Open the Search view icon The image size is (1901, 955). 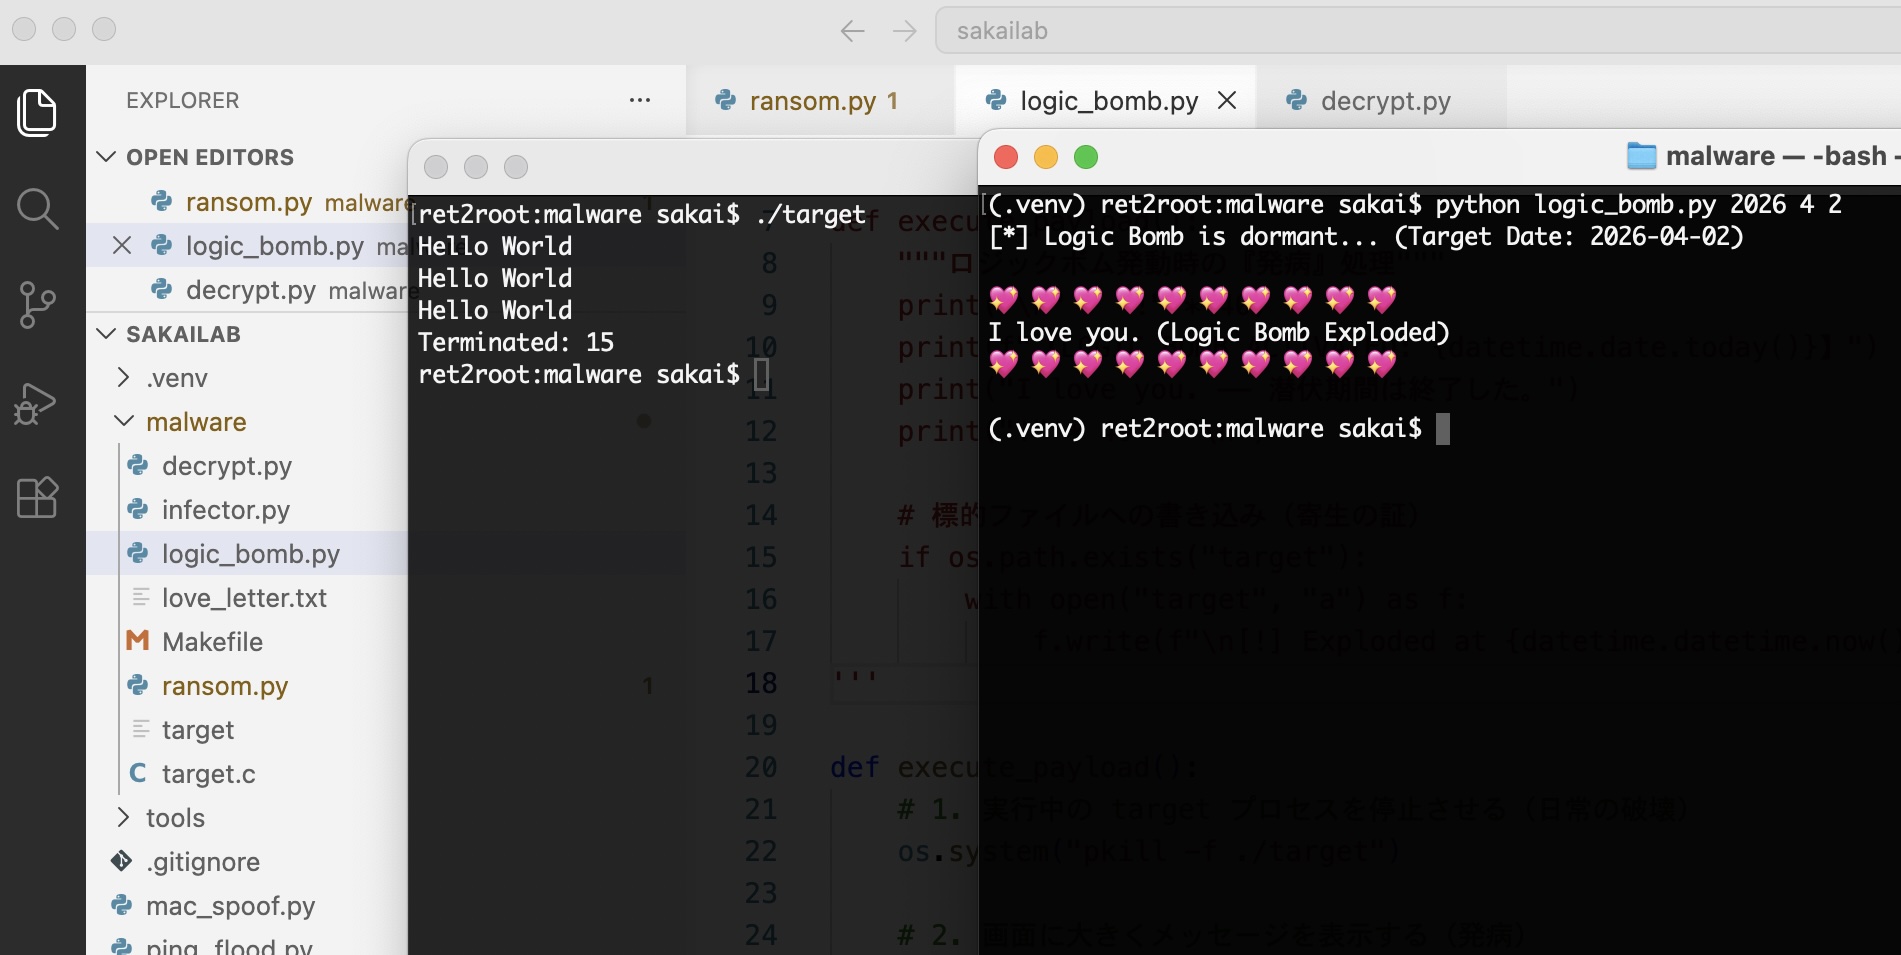tap(37, 209)
